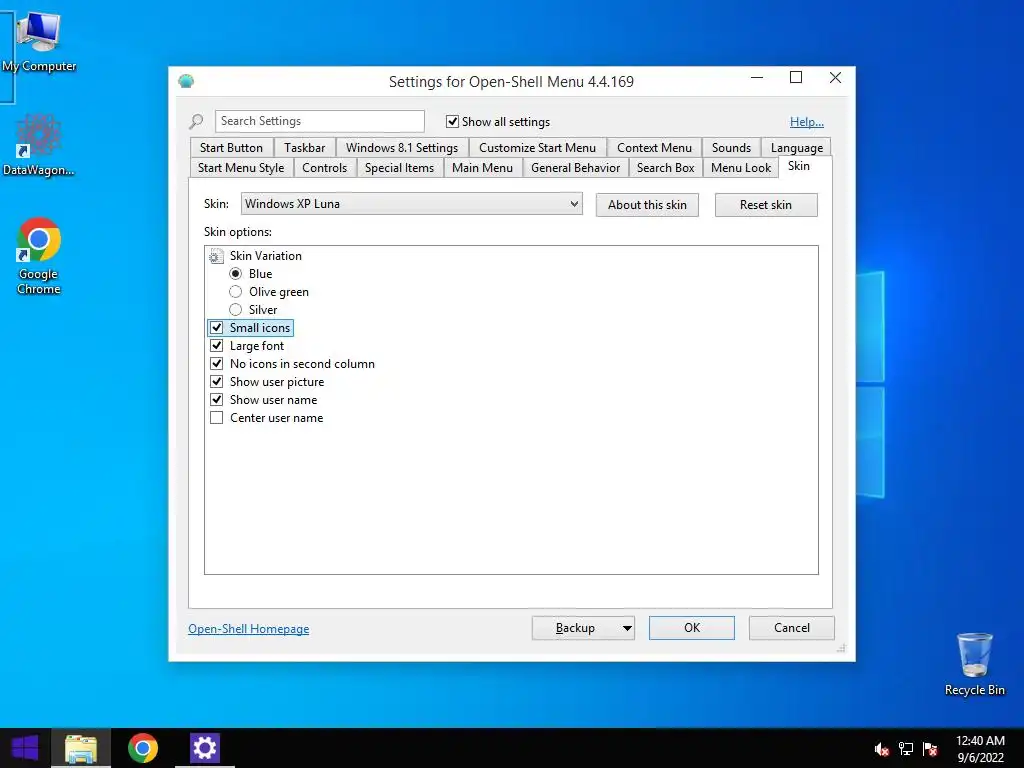Click the search magnifier icon
The image size is (1024, 768).
196,121
